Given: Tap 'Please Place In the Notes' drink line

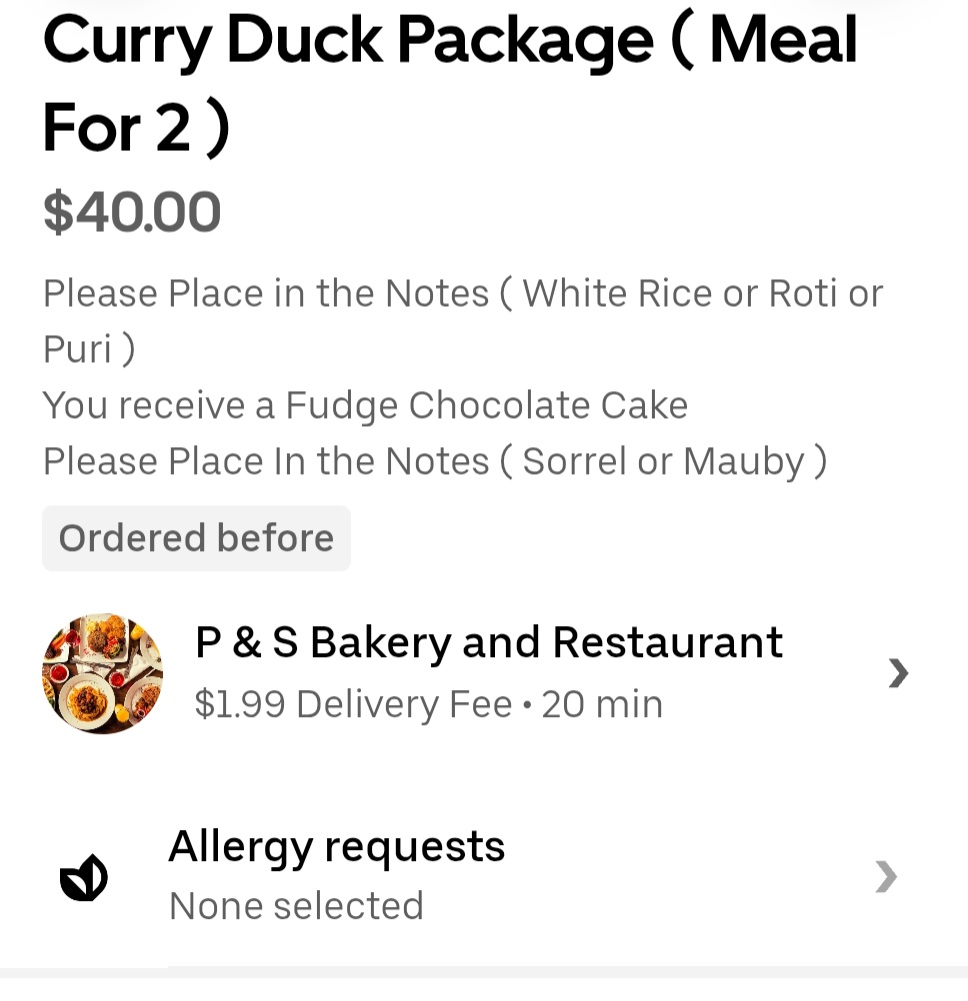Looking at the screenshot, I should pyautogui.click(x=266, y=461).
